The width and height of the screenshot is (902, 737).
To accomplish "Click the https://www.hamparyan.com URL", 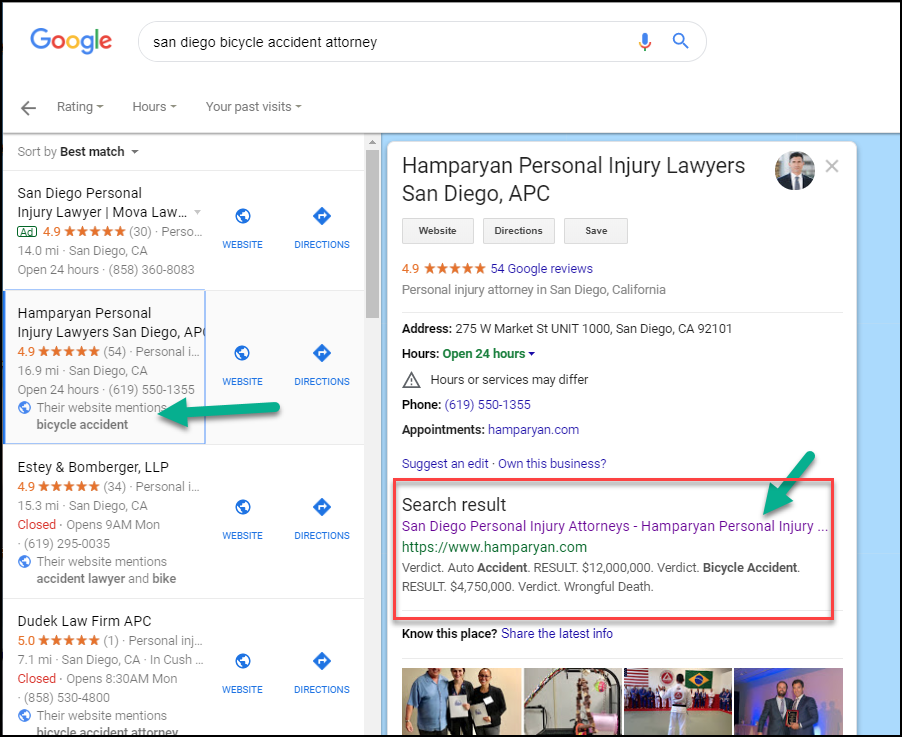I will (x=494, y=547).
